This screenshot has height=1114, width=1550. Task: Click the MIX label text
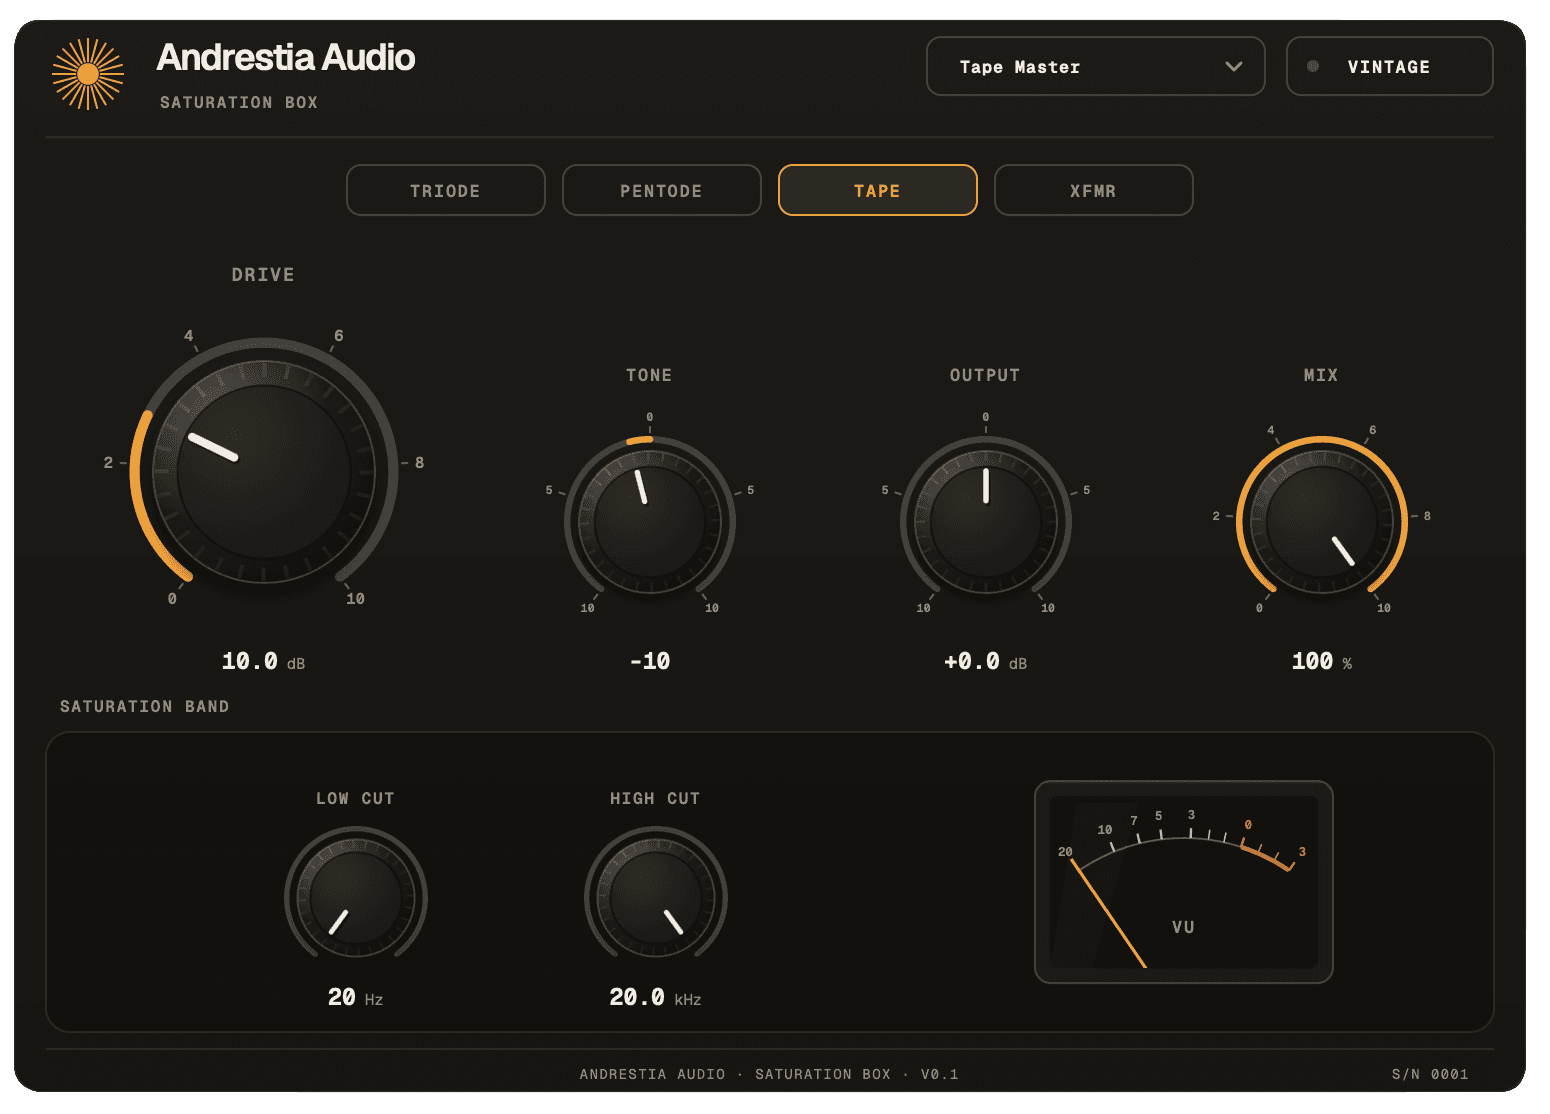[1321, 376]
